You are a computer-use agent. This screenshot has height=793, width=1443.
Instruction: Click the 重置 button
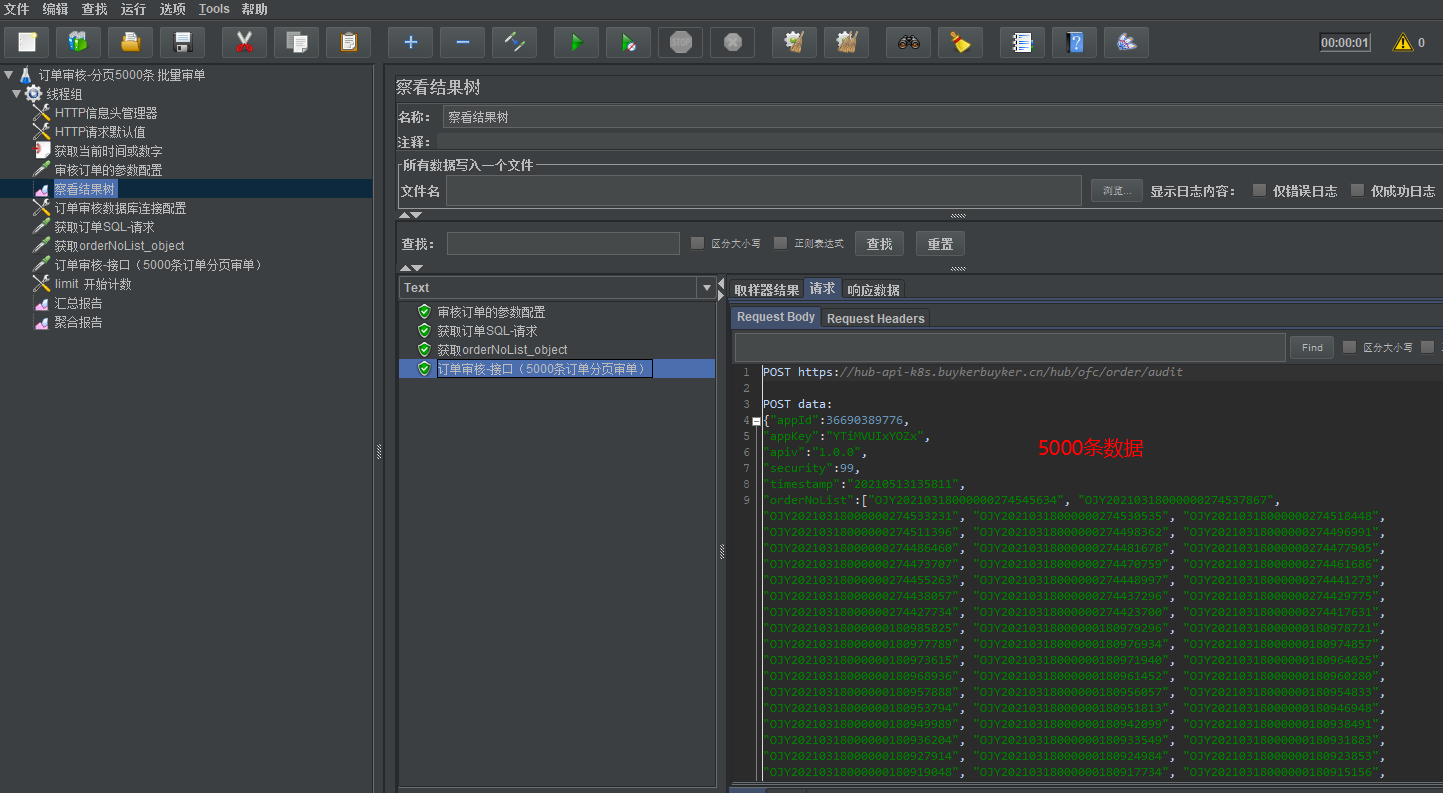[940, 244]
